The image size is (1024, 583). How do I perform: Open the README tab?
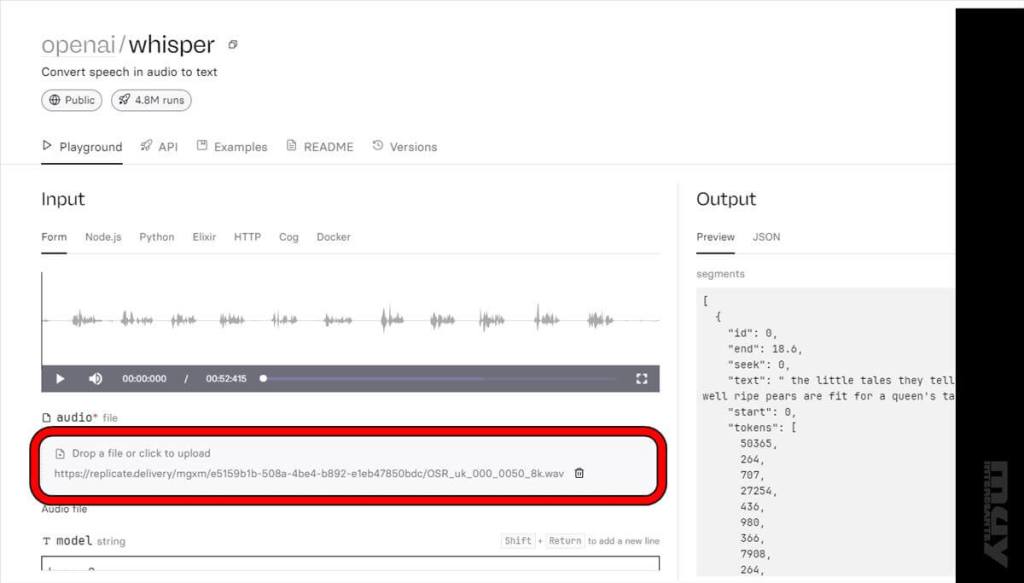click(320, 147)
